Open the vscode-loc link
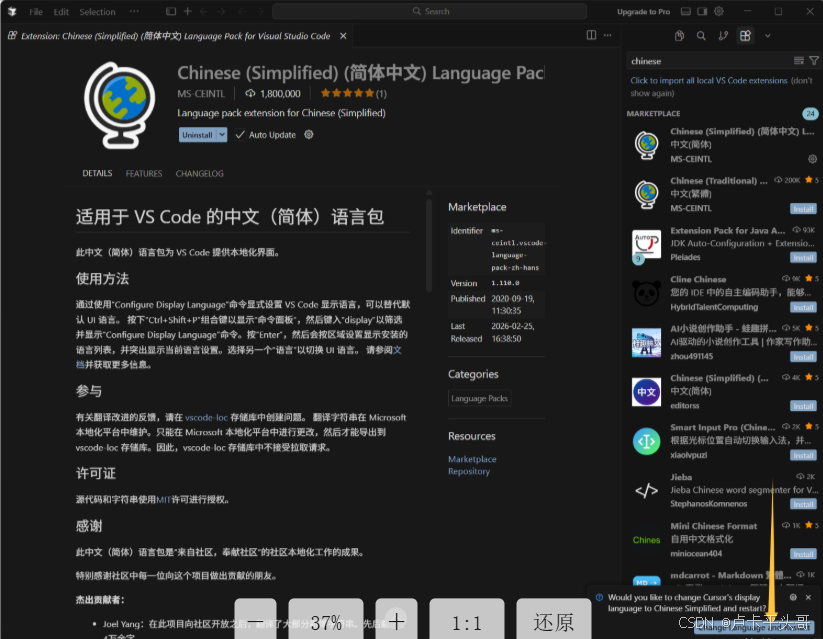823x639 pixels. click(206, 417)
